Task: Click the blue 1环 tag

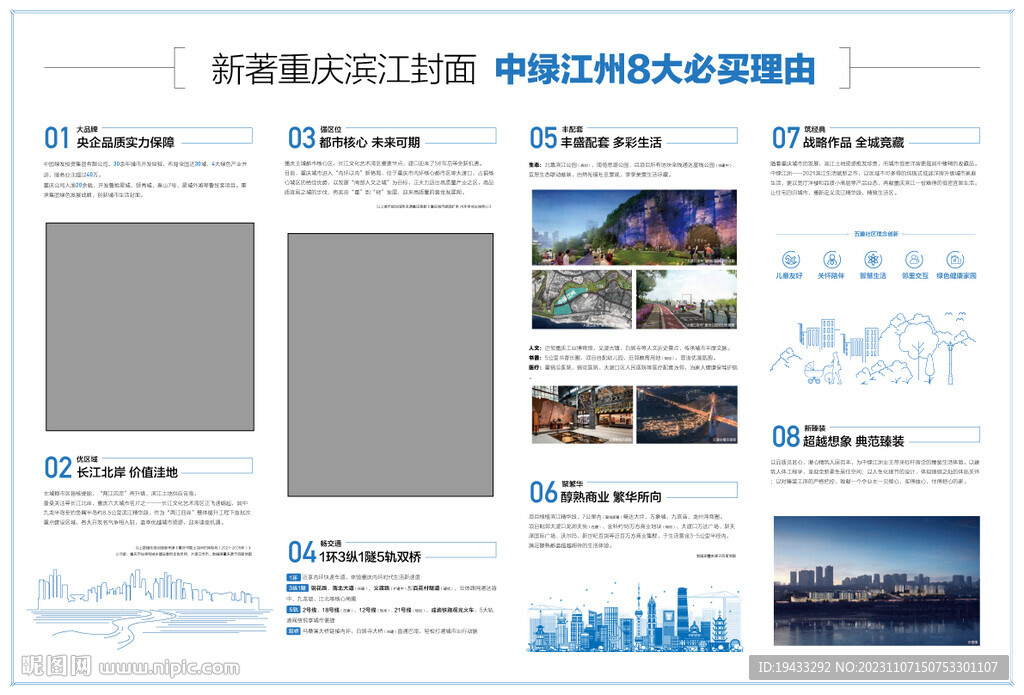Action: [x=293, y=577]
